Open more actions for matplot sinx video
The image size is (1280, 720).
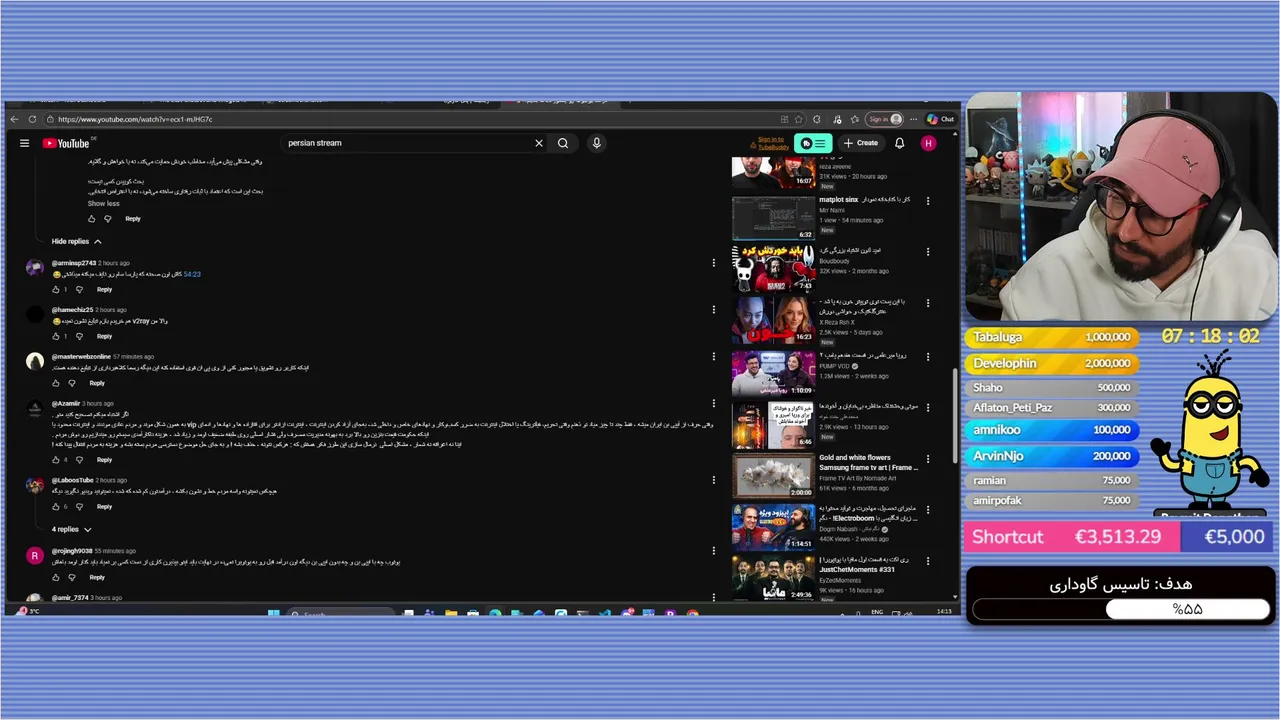[x=928, y=201]
